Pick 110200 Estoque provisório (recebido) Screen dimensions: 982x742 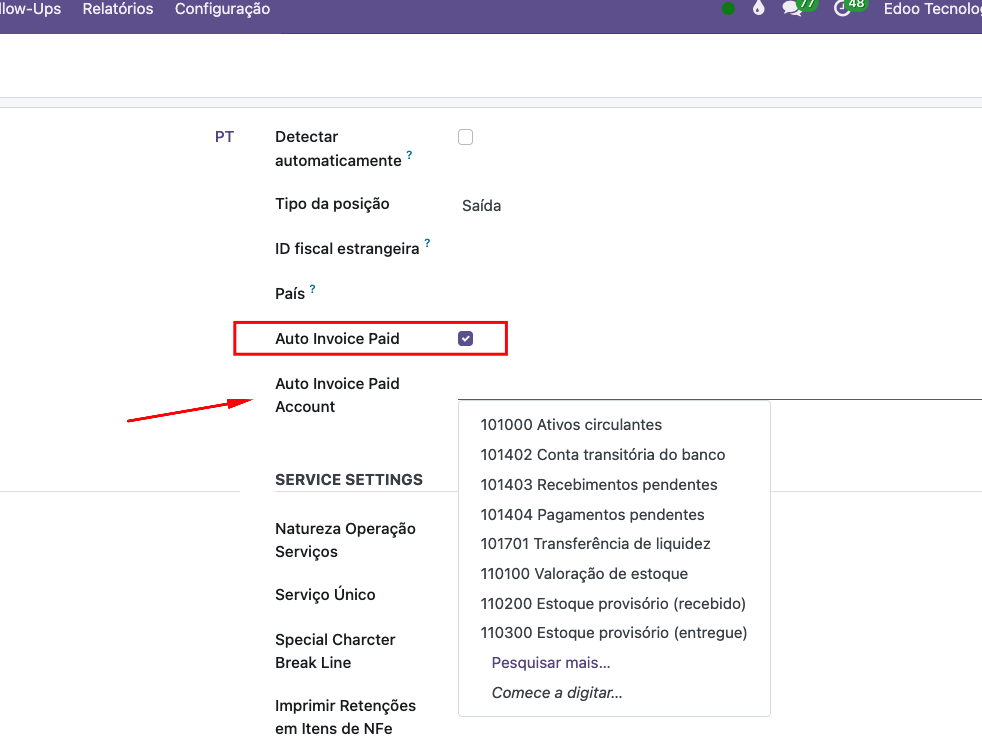click(x=614, y=604)
